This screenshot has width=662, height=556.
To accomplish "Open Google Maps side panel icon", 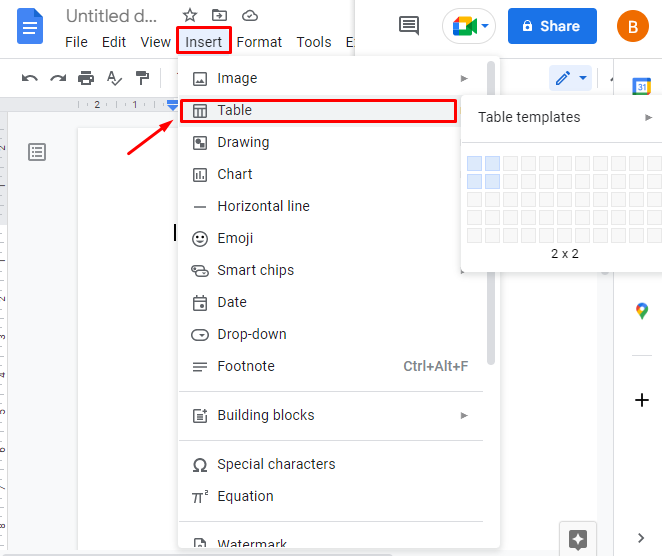I will pos(642,311).
